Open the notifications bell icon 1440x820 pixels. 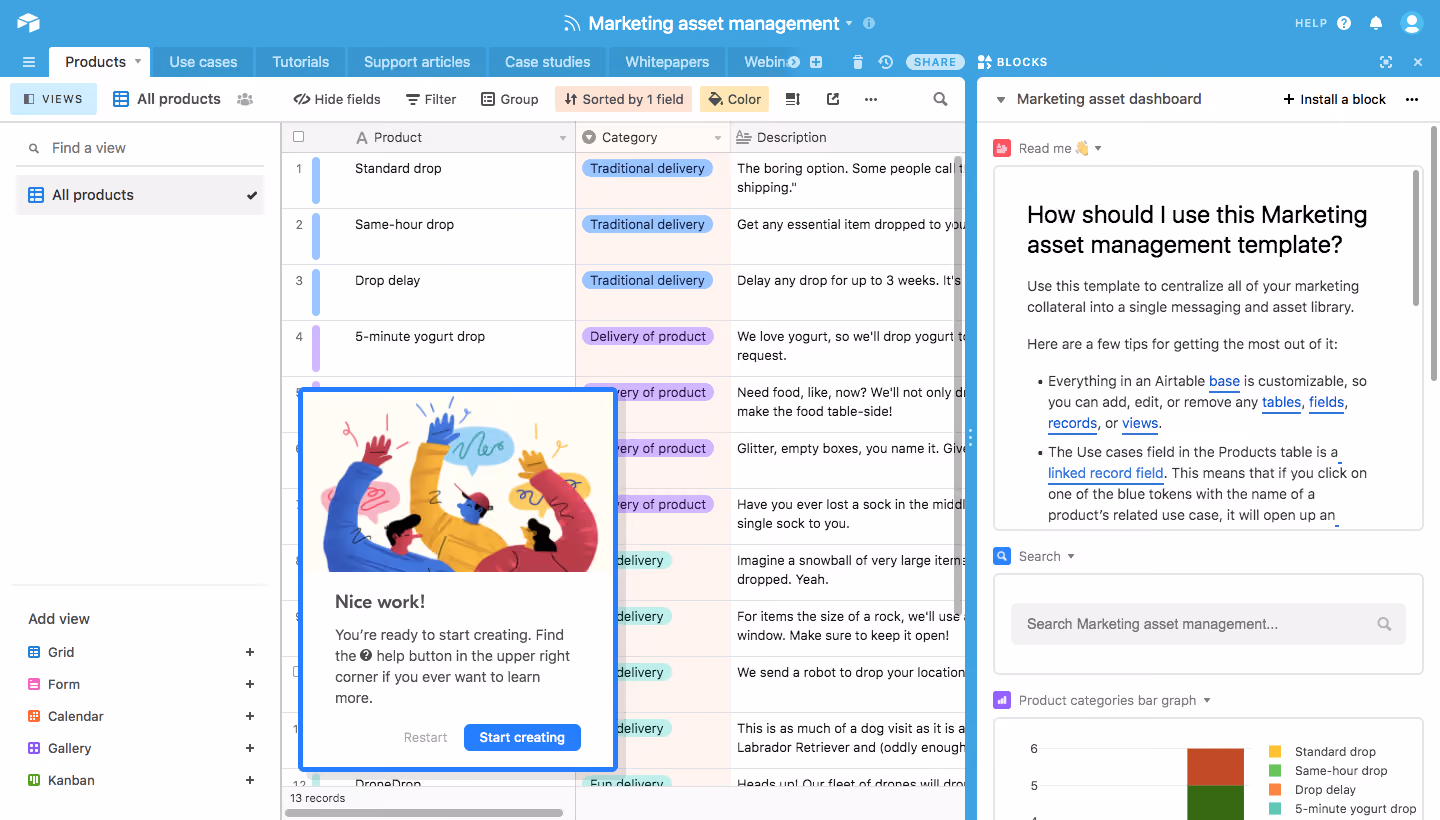point(1376,23)
